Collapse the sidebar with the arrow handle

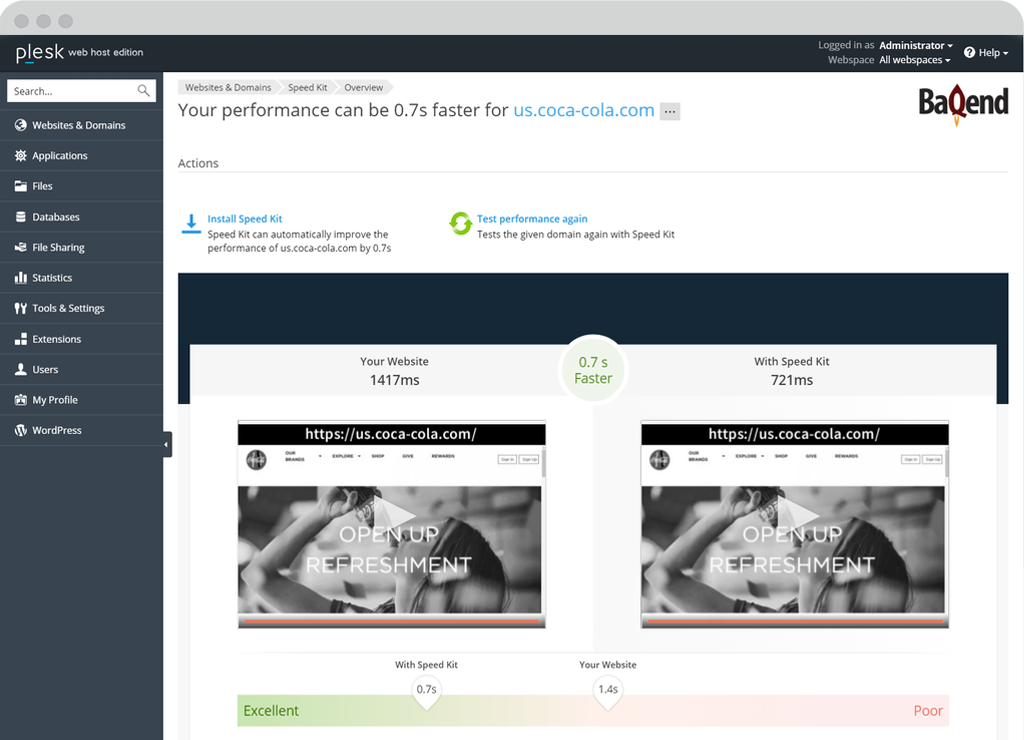click(x=167, y=444)
